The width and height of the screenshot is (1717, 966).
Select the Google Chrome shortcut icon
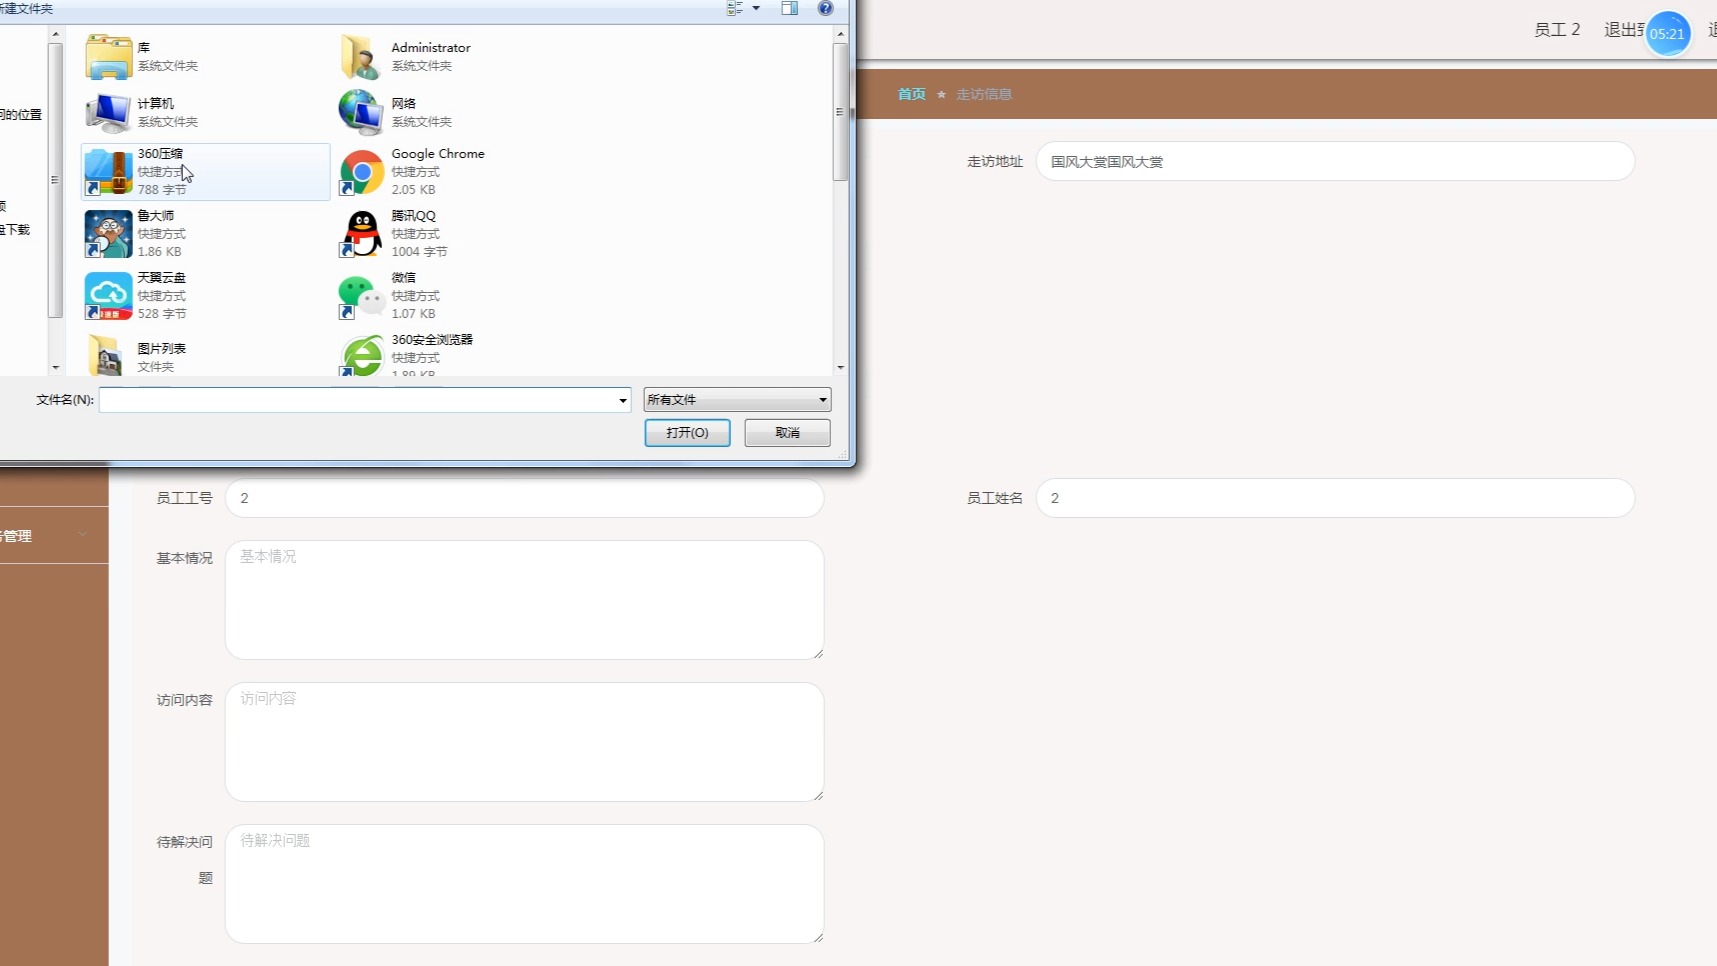pos(361,172)
